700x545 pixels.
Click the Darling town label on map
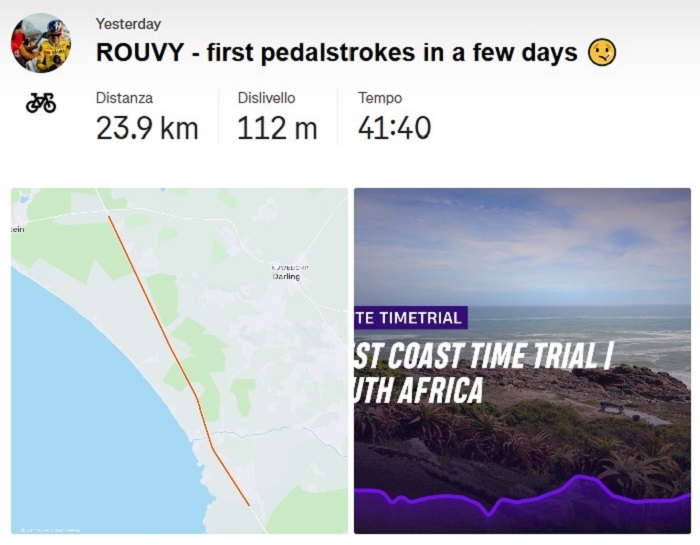click(x=289, y=276)
